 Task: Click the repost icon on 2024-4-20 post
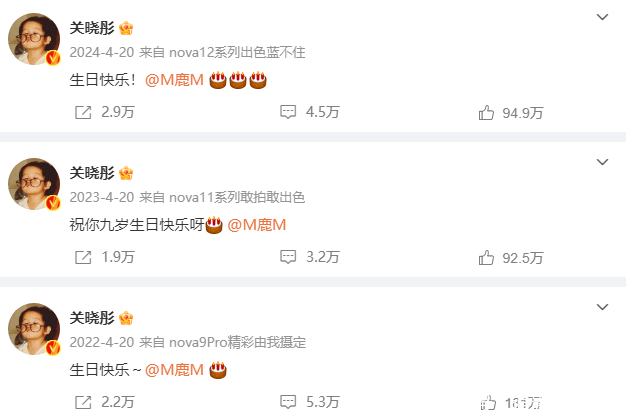pos(83,113)
